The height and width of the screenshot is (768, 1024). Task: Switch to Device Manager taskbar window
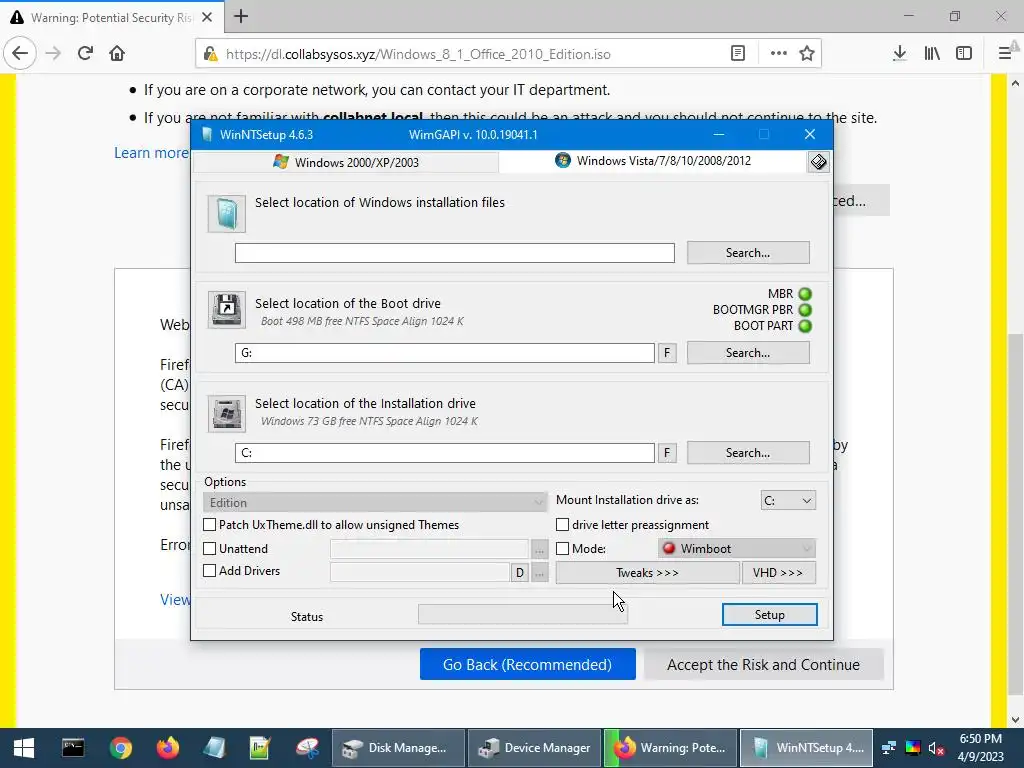[x=534, y=748]
